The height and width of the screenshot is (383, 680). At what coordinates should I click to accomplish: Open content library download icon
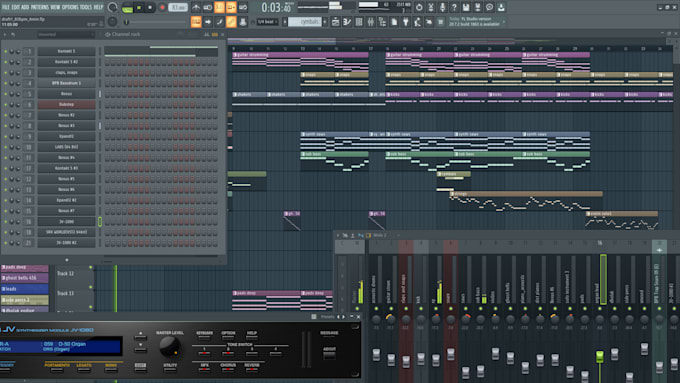(x=501, y=7)
